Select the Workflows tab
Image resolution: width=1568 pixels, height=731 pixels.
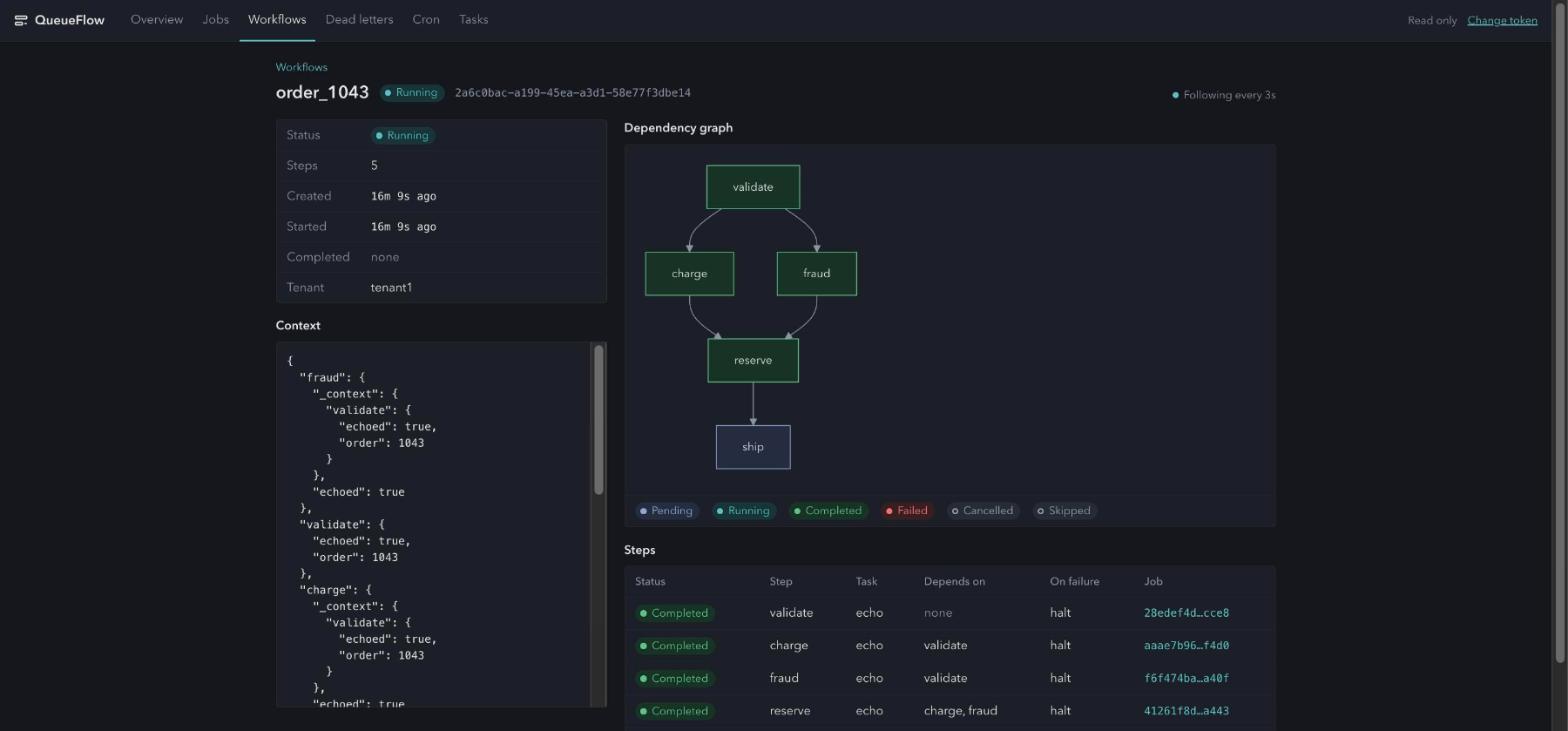277,20
